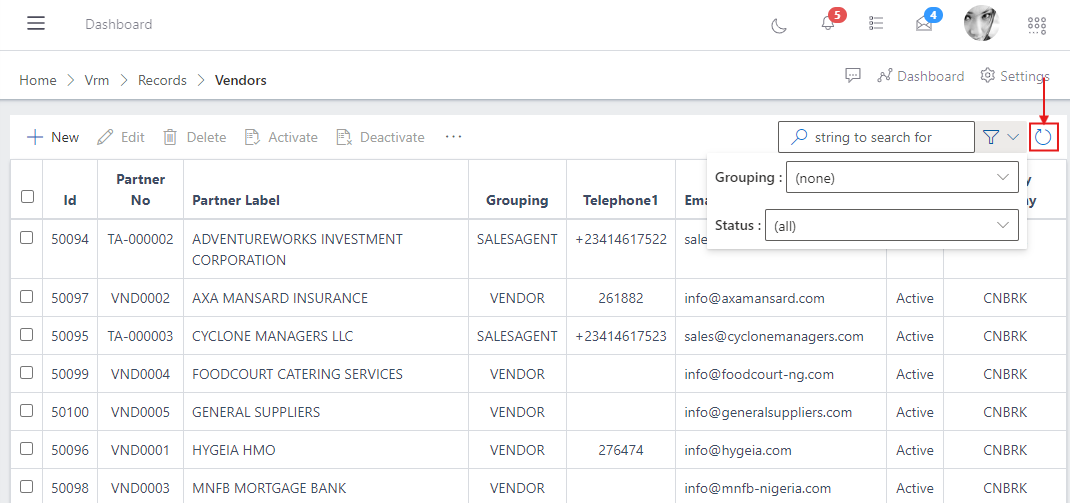Viewport: 1070px width, 503px height.
Task: Click the user profile avatar
Action: [x=981, y=24]
